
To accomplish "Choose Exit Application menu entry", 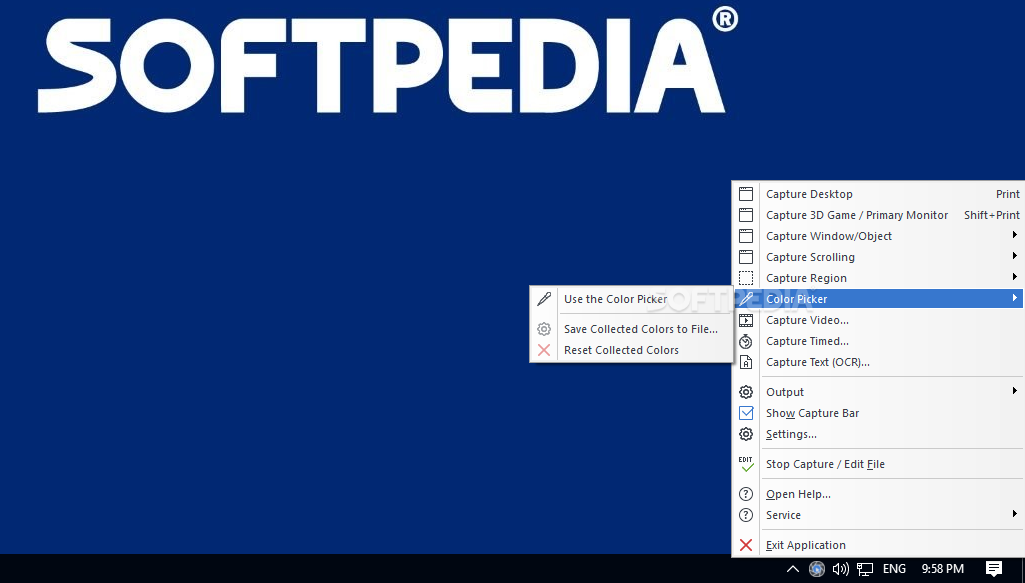I will (x=879, y=545).
